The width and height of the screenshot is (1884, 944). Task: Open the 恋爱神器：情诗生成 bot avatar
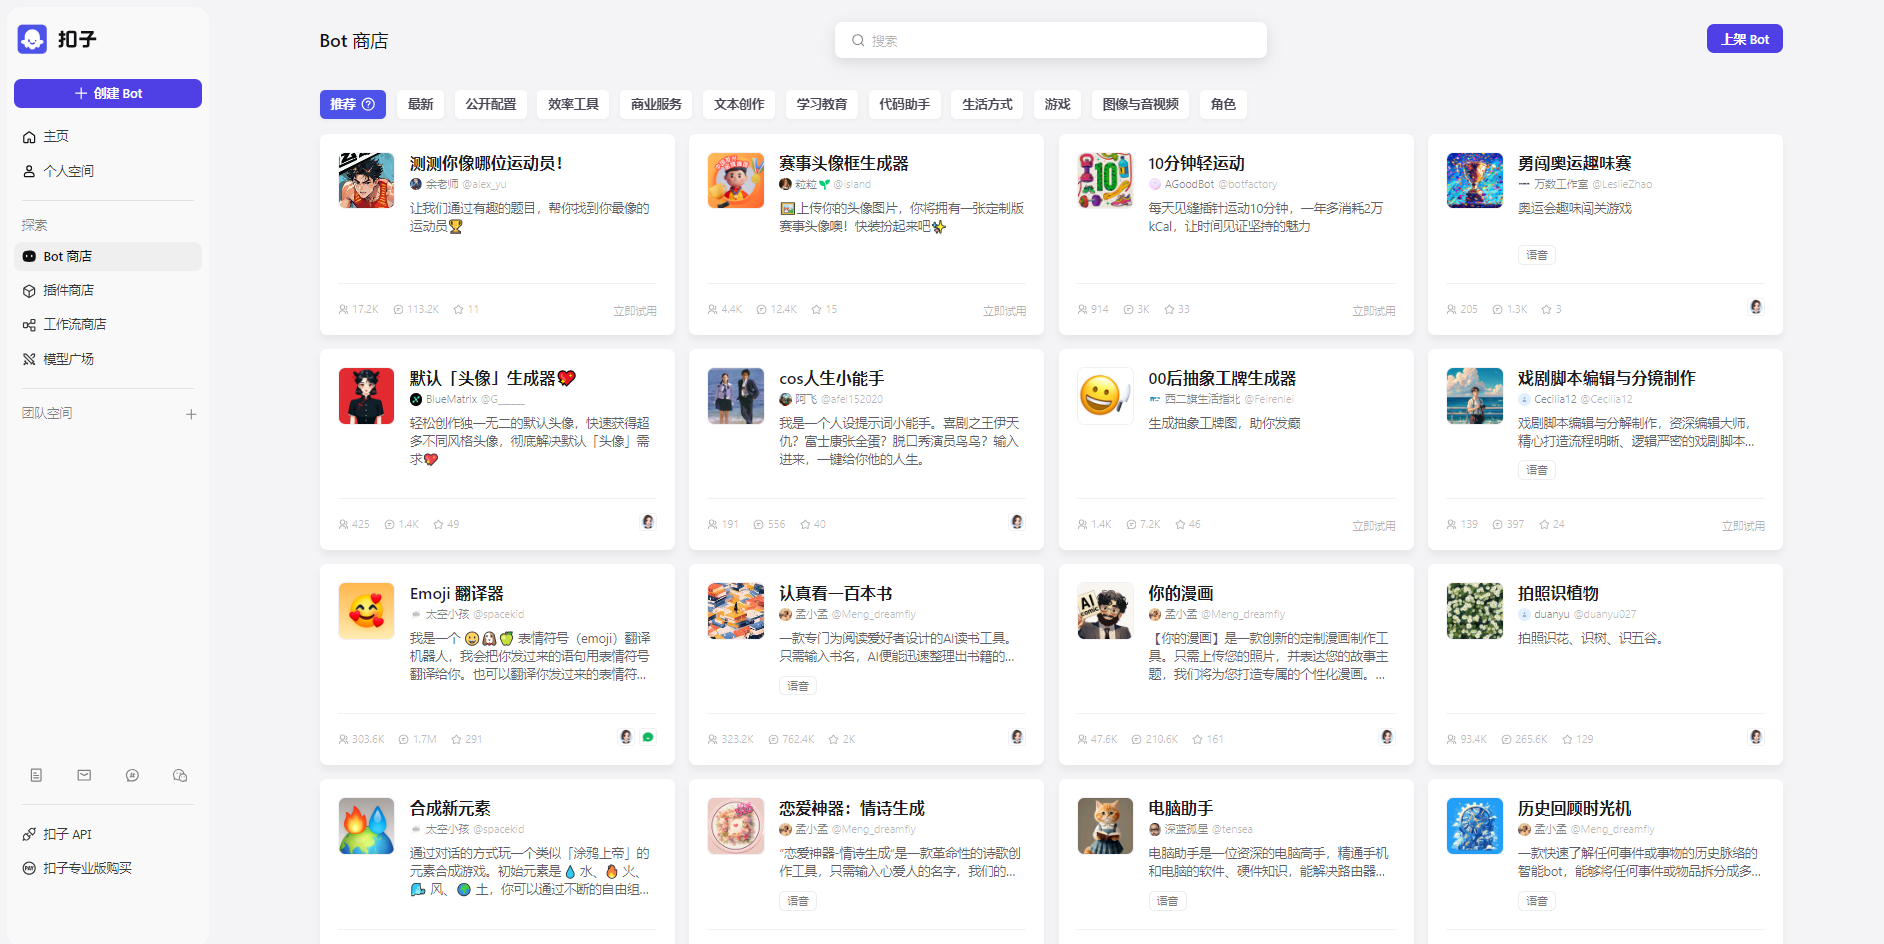[x=736, y=825]
